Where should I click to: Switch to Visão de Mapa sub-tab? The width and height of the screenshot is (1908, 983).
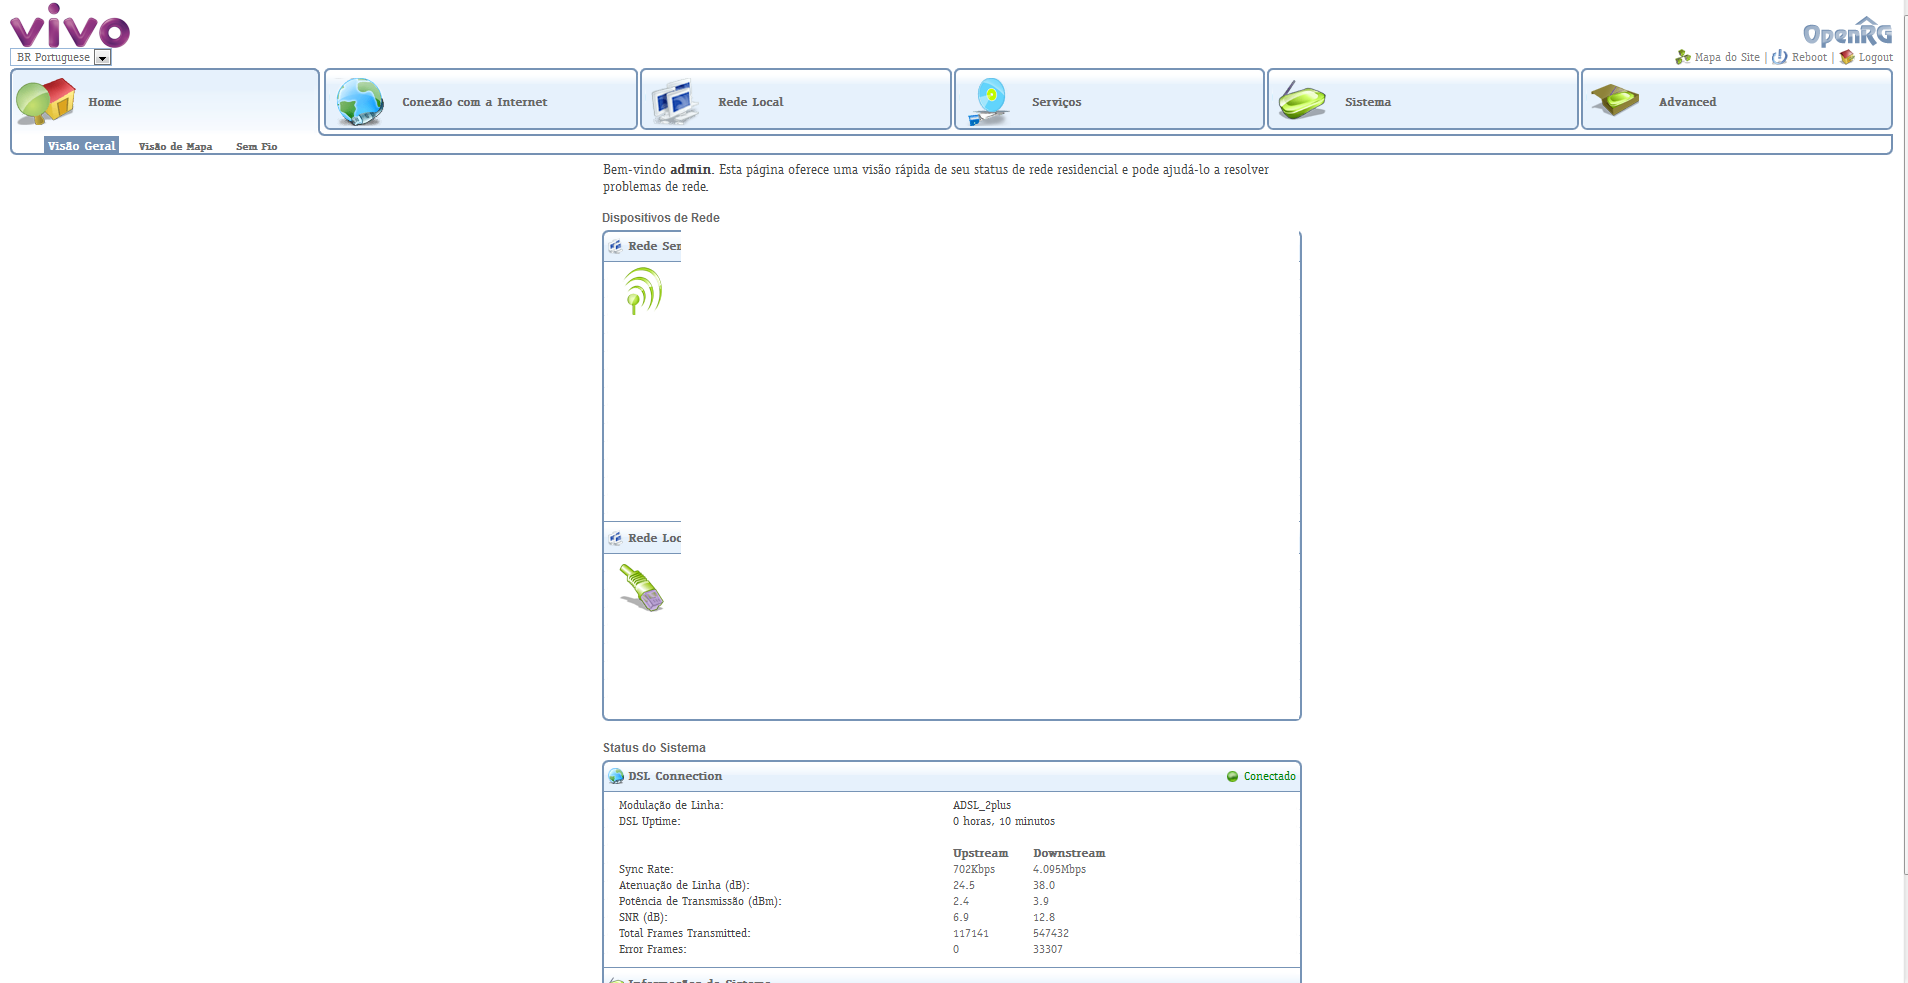tap(175, 147)
